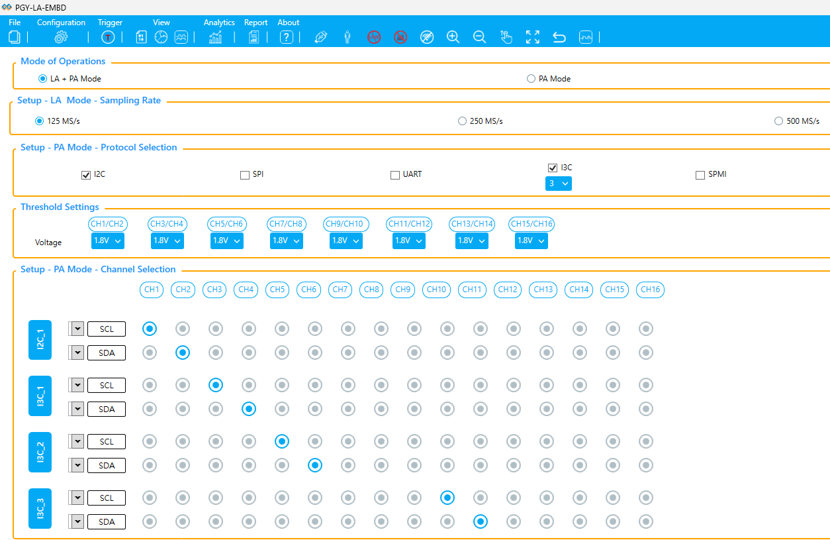Click the I2C_1 SCL signal name field
830x540 pixels.
(x=107, y=329)
